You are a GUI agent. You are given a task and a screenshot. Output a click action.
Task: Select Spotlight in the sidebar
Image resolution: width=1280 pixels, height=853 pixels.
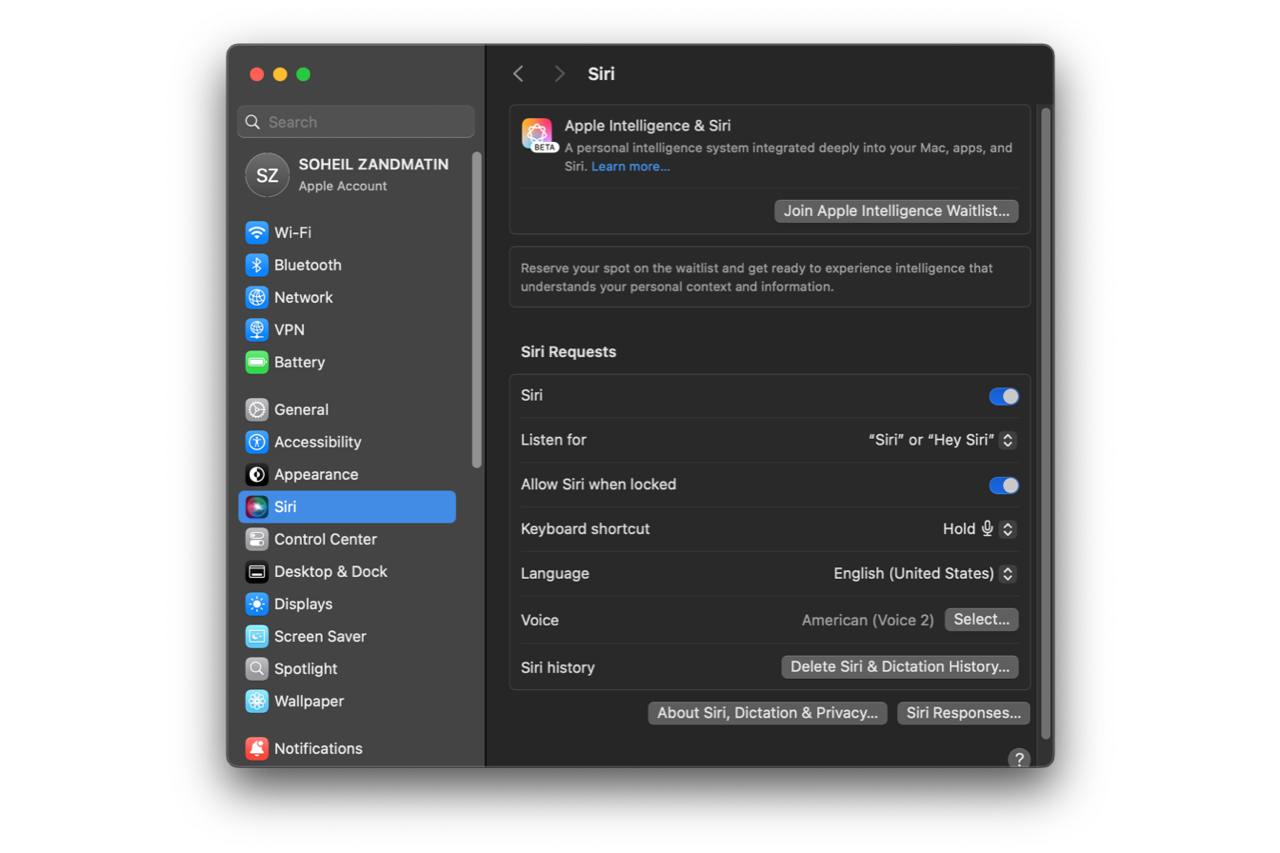click(x=347, y=669)
